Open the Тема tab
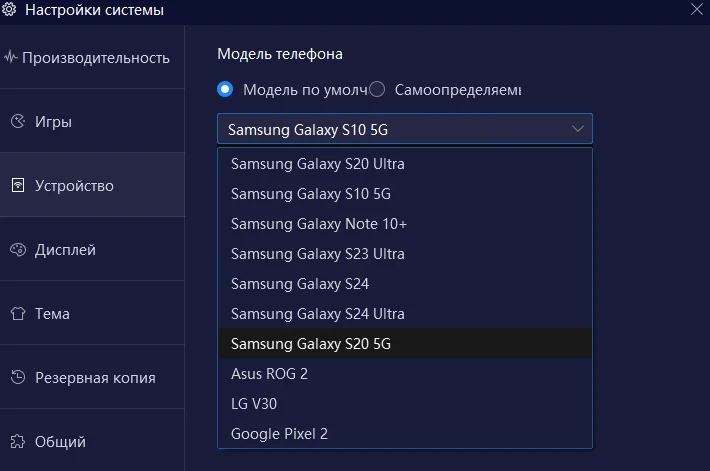Viewport: 710px width, 471px height. click(x=92, y=313)
